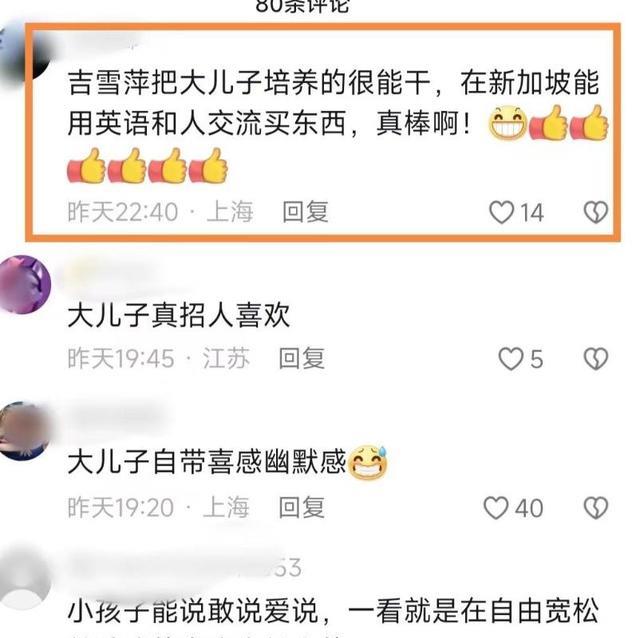
Task: Open the first commenter's dark avatar
Action: pos(24,55)
